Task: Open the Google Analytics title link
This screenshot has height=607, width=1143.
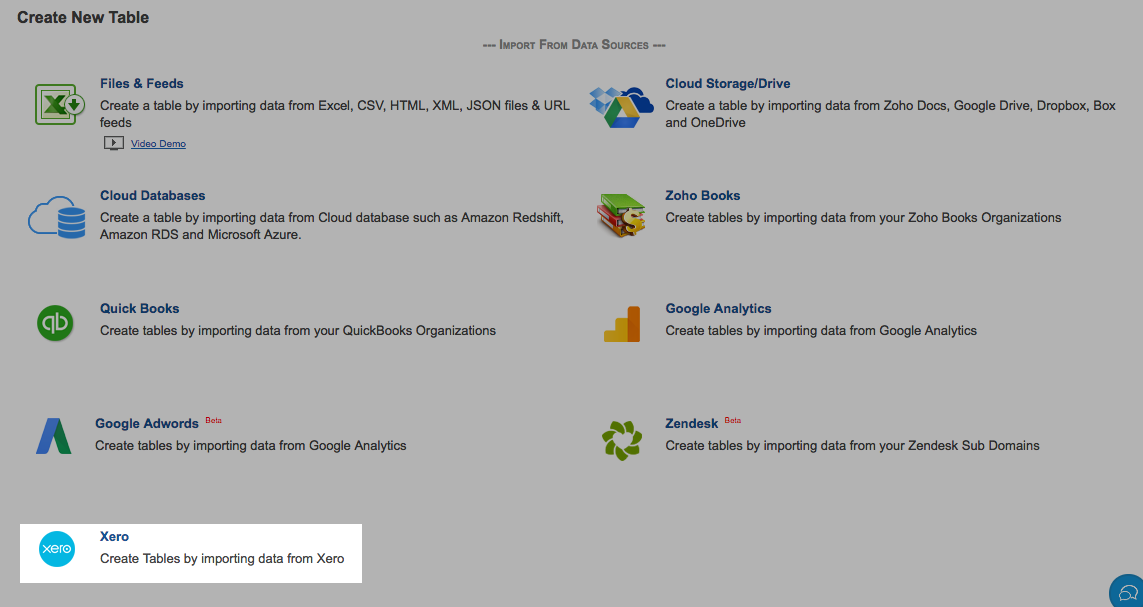Action: point(718,308)
